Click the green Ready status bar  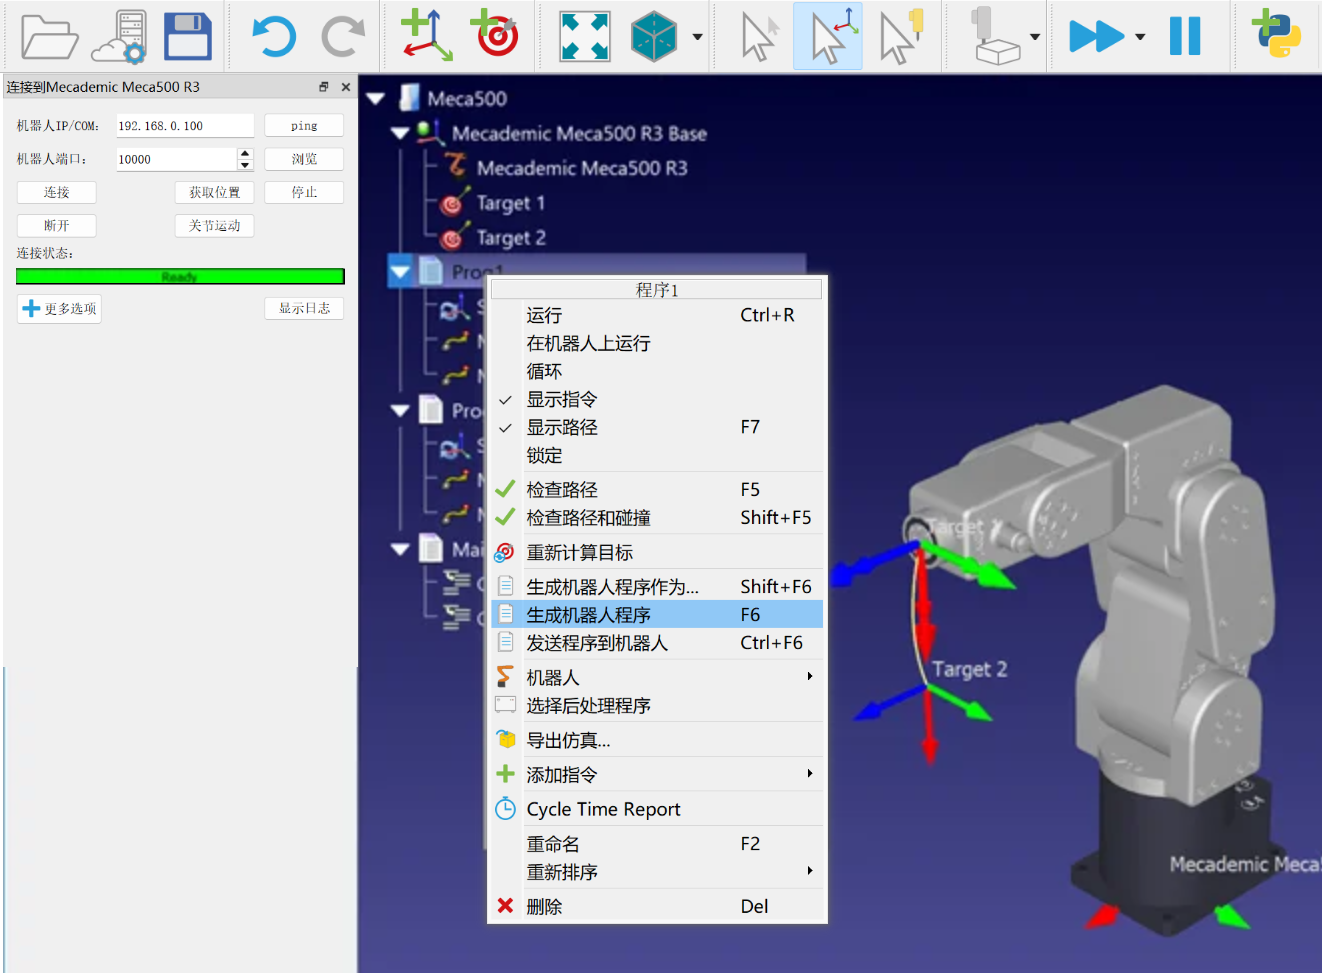(x=180, y=276)
